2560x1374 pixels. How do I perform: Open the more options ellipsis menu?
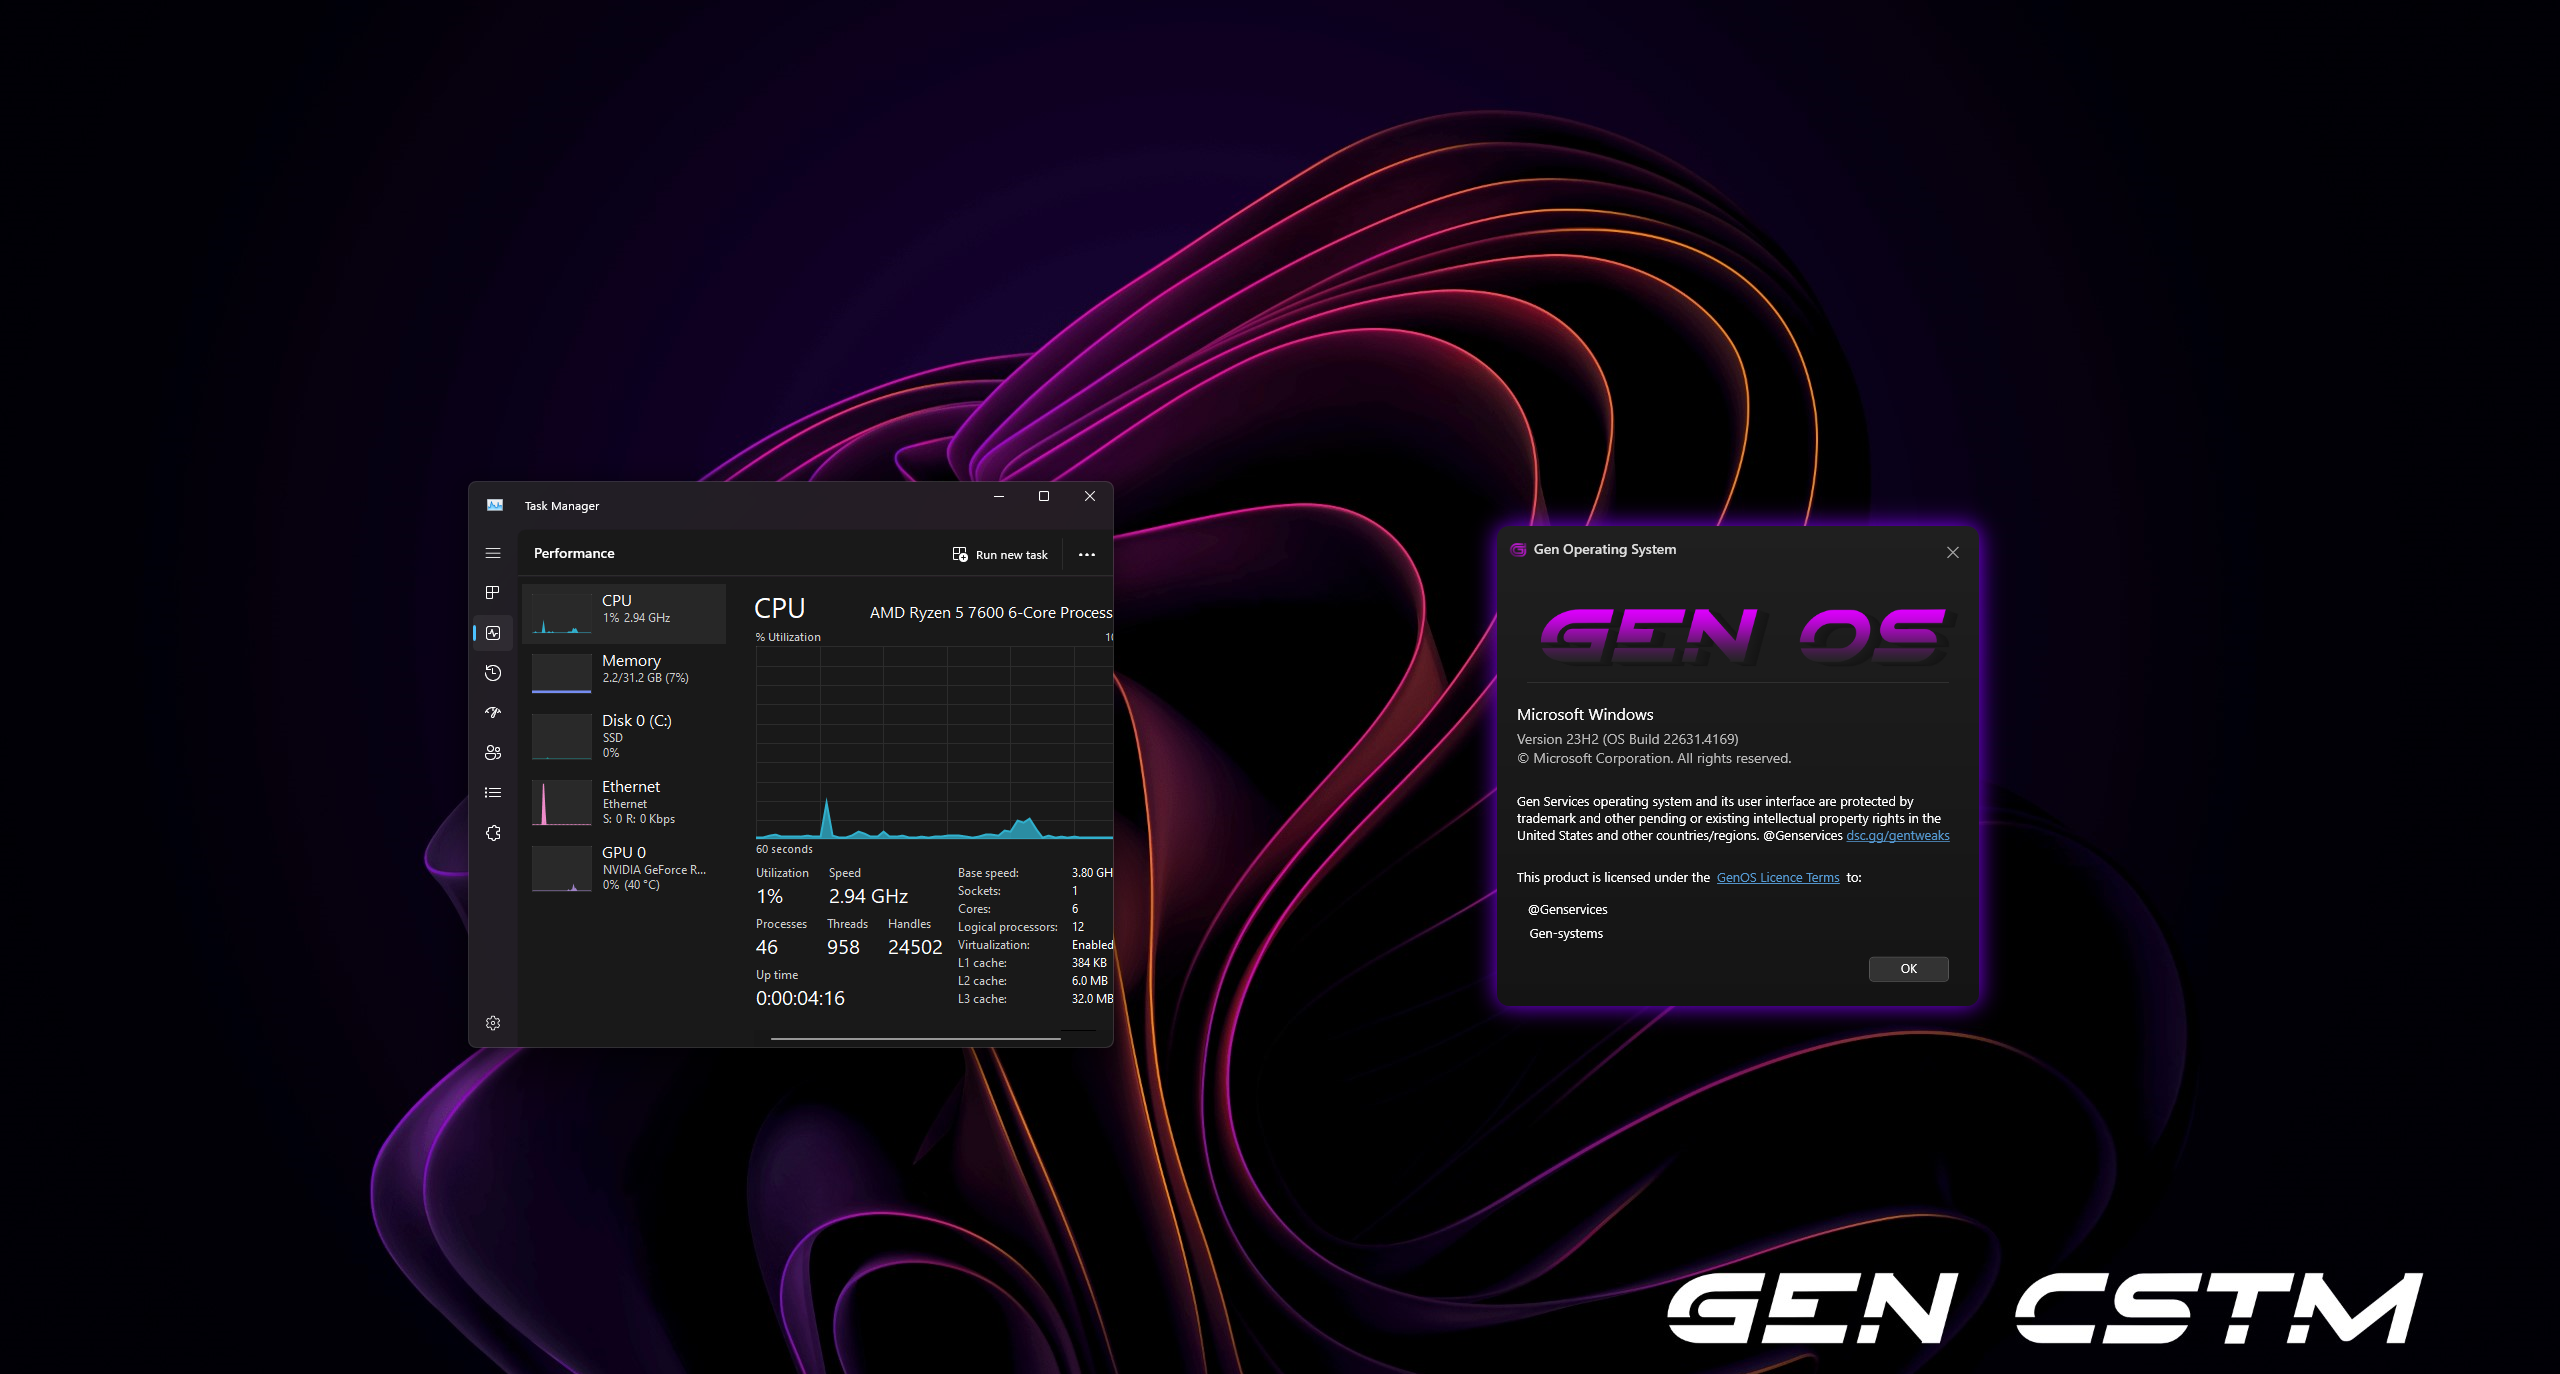tap(1086, 554)
